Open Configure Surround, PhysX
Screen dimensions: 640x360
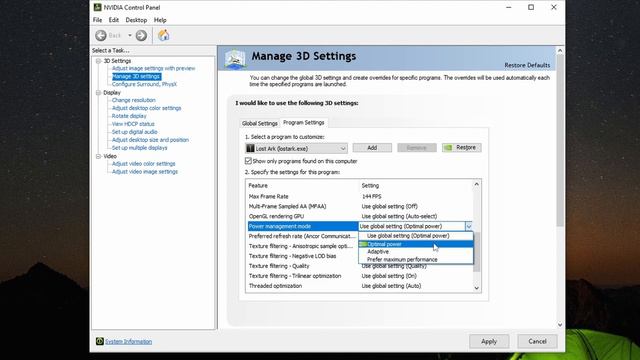tap(144, 84)
